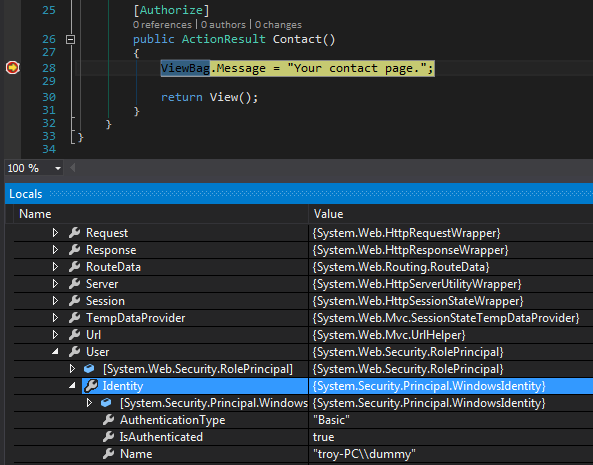
Task: Click the wrench icon beside RouteData
Action: pos(75,267)
